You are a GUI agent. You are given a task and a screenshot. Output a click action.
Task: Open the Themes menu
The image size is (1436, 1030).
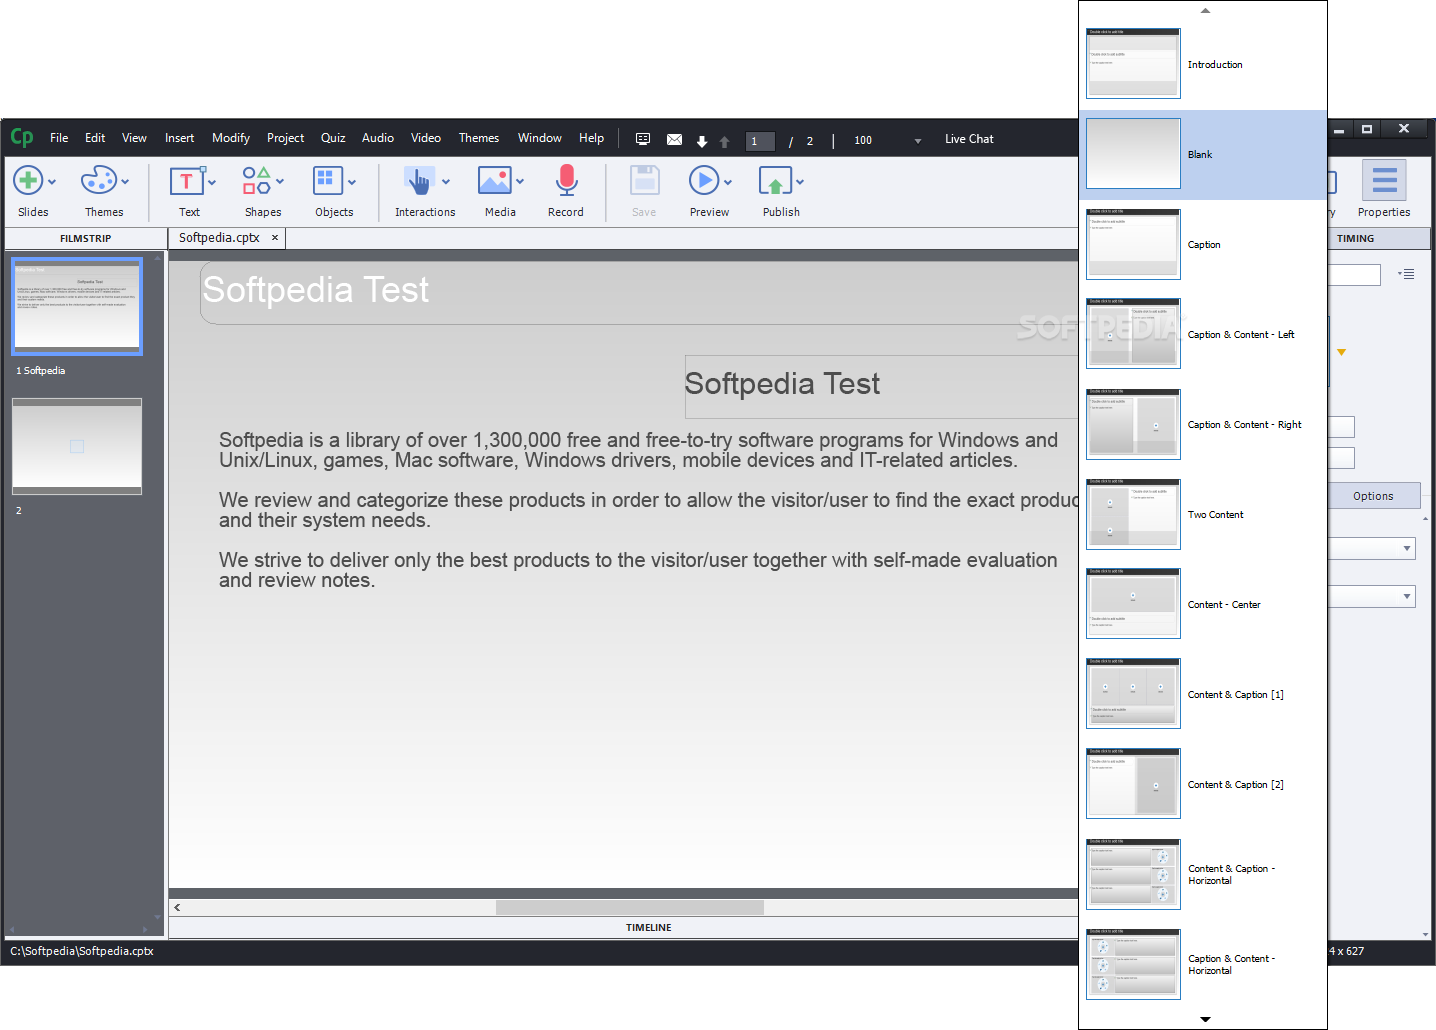coord(479,138)
